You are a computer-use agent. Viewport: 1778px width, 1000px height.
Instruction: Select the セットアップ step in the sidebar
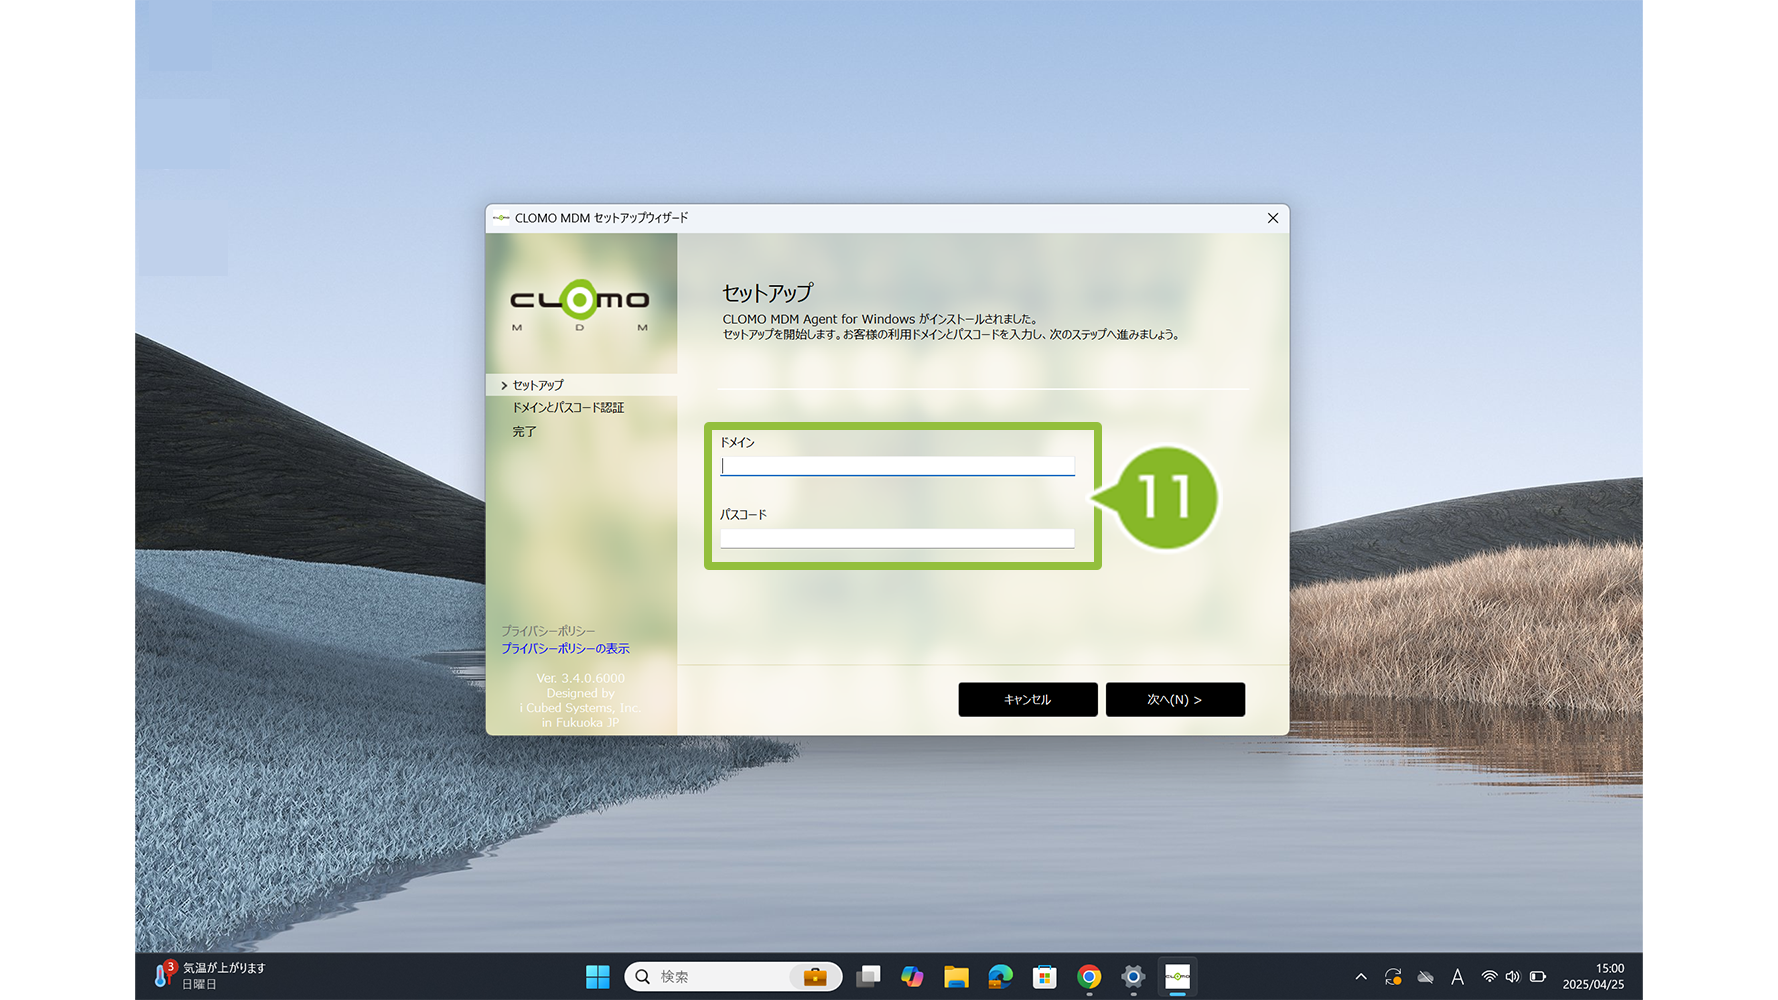[x=538, y=385]
